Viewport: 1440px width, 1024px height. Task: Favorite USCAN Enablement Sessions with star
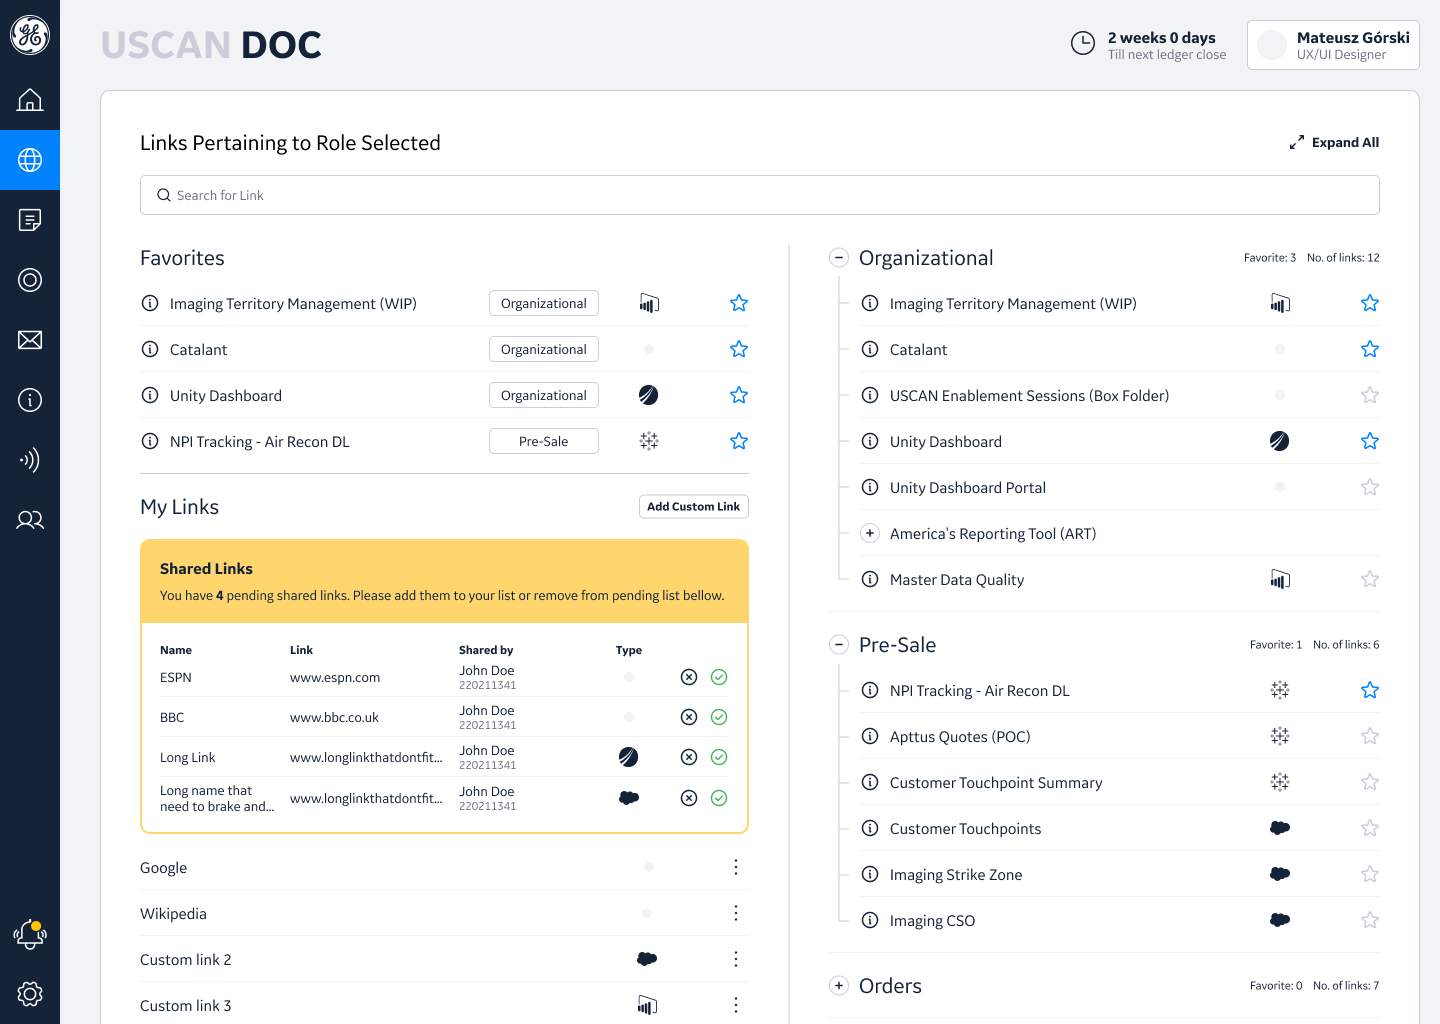(x=1370, y=395)
